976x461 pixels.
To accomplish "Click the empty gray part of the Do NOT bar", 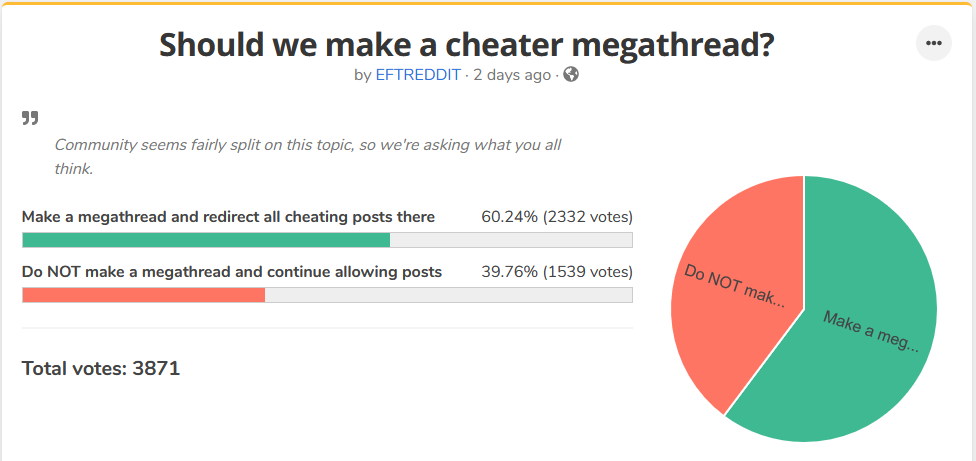I will (448, 295).
